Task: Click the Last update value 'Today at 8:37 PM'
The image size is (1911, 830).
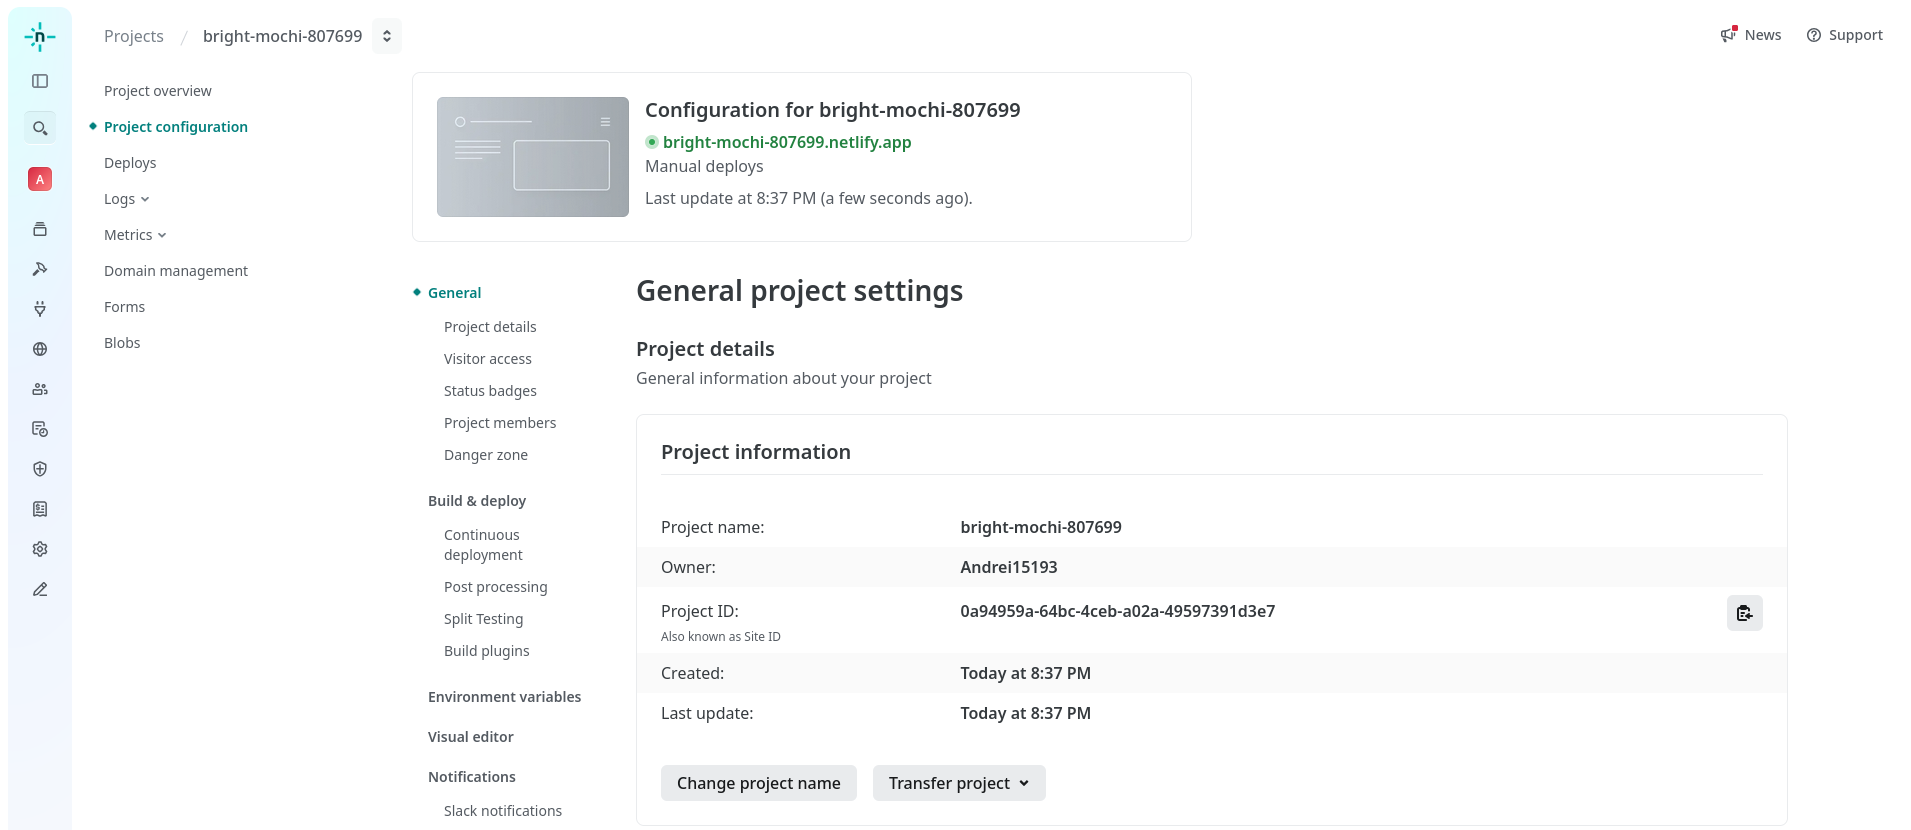Action: [x=1025, y=713]
